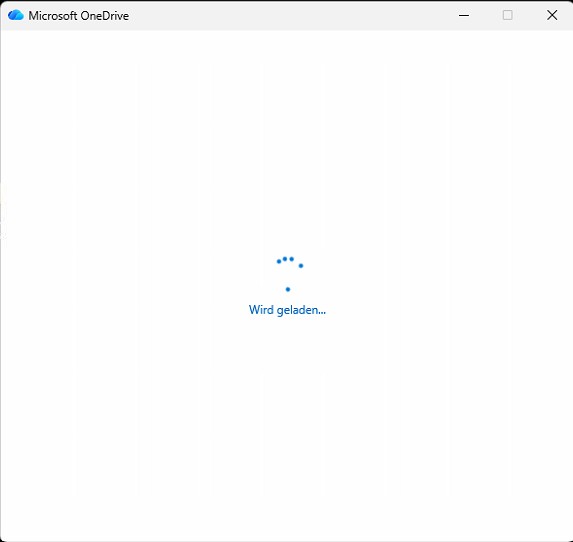Click the "Microsoft OneDrive" window title text
This screenshot has width=573, height=542.
pos(79,16)
